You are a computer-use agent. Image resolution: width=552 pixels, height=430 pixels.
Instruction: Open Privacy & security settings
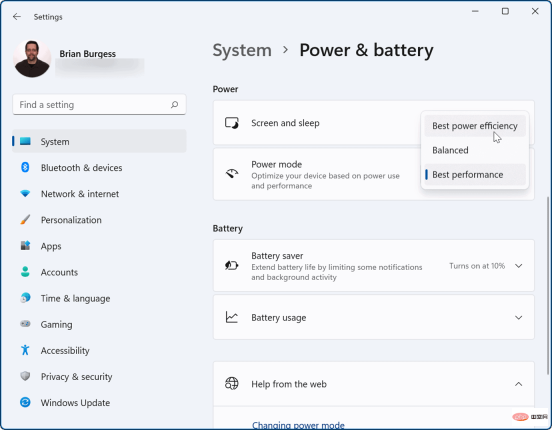pyautogui.click(x=99, y=376)
